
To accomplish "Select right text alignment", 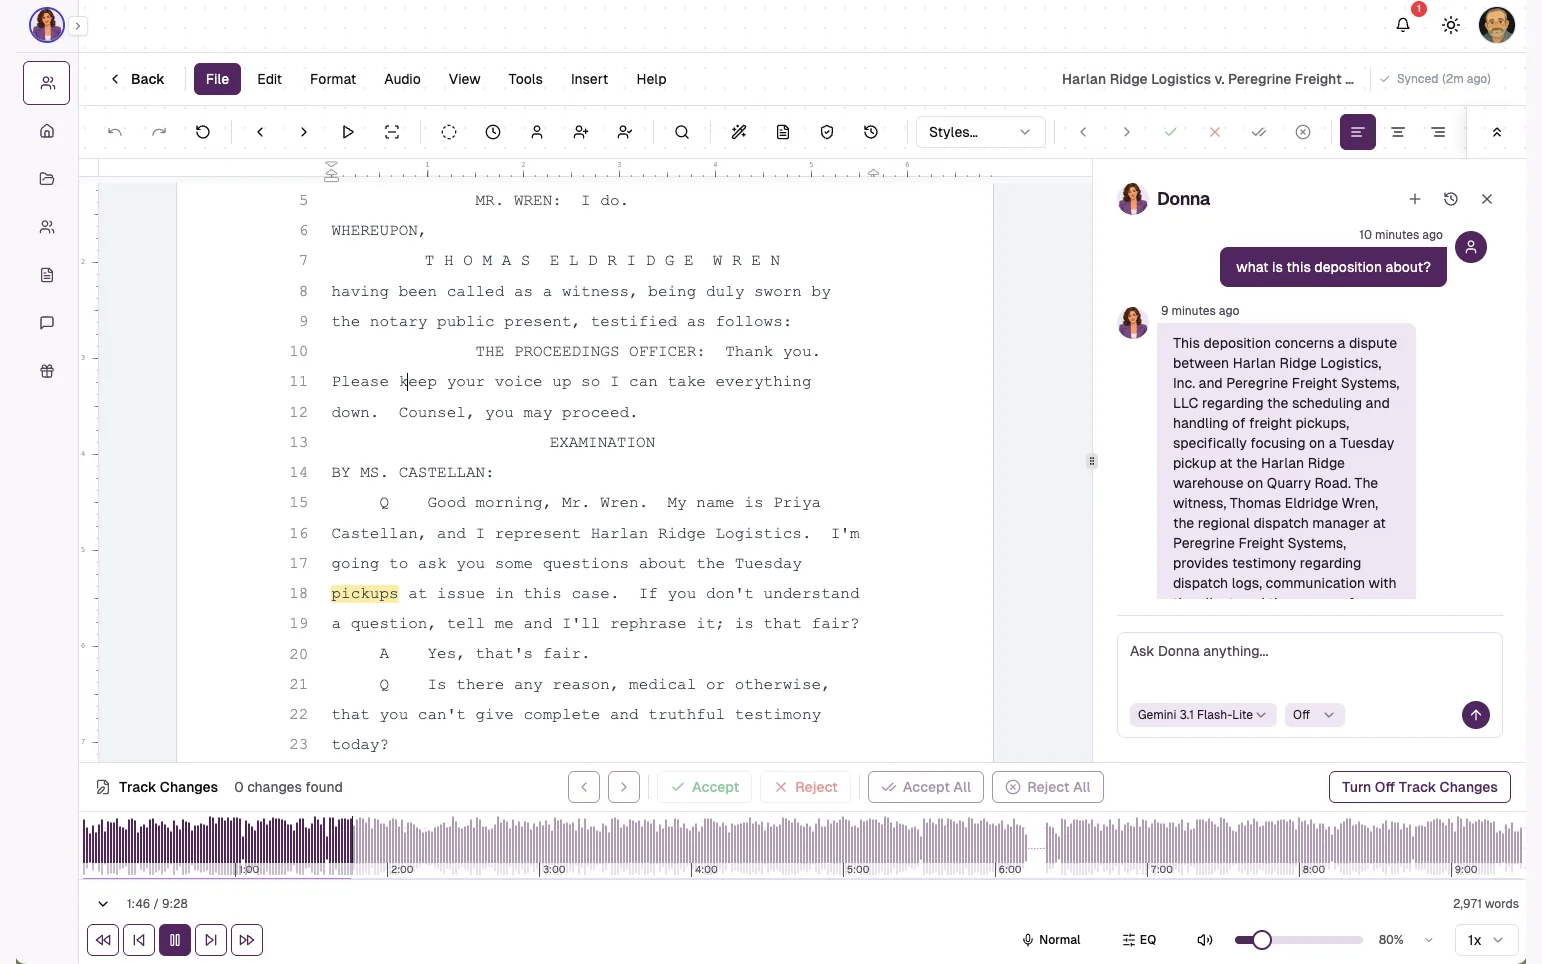I will tap(1438, 132).
